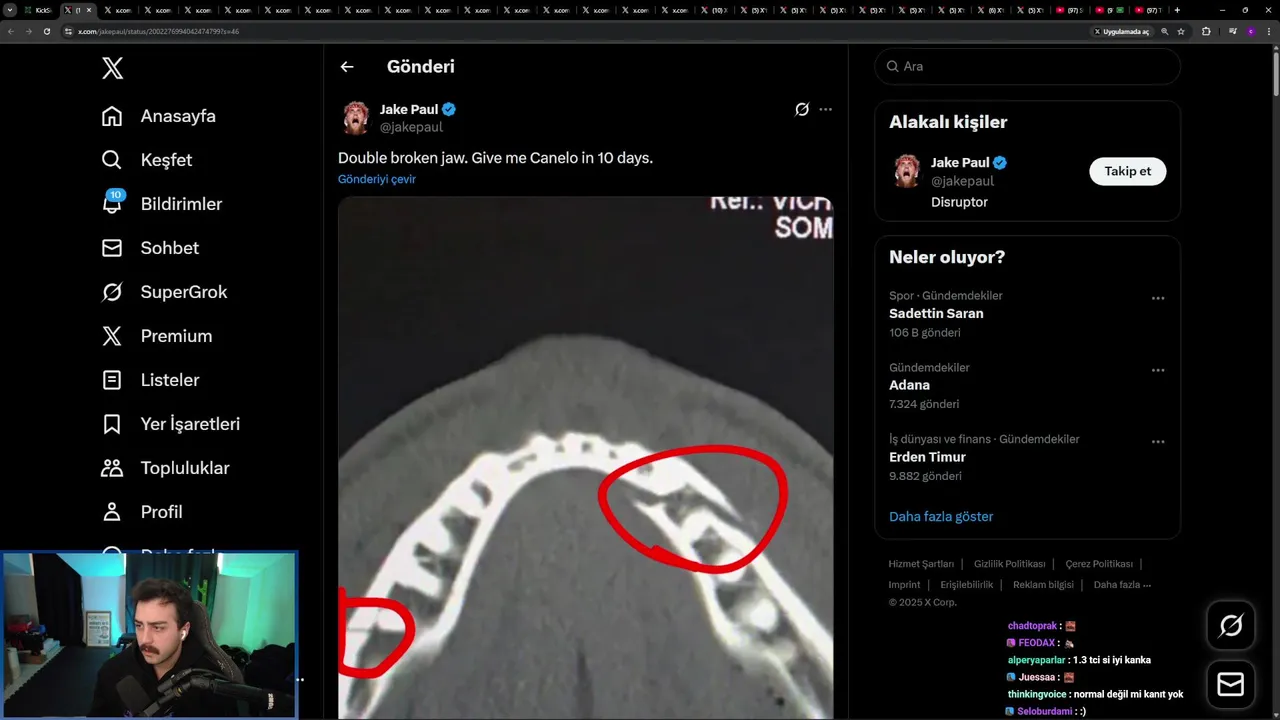Open Jake Paul's name link on the post
1280x720 pixels.
(x=409, y=109)
